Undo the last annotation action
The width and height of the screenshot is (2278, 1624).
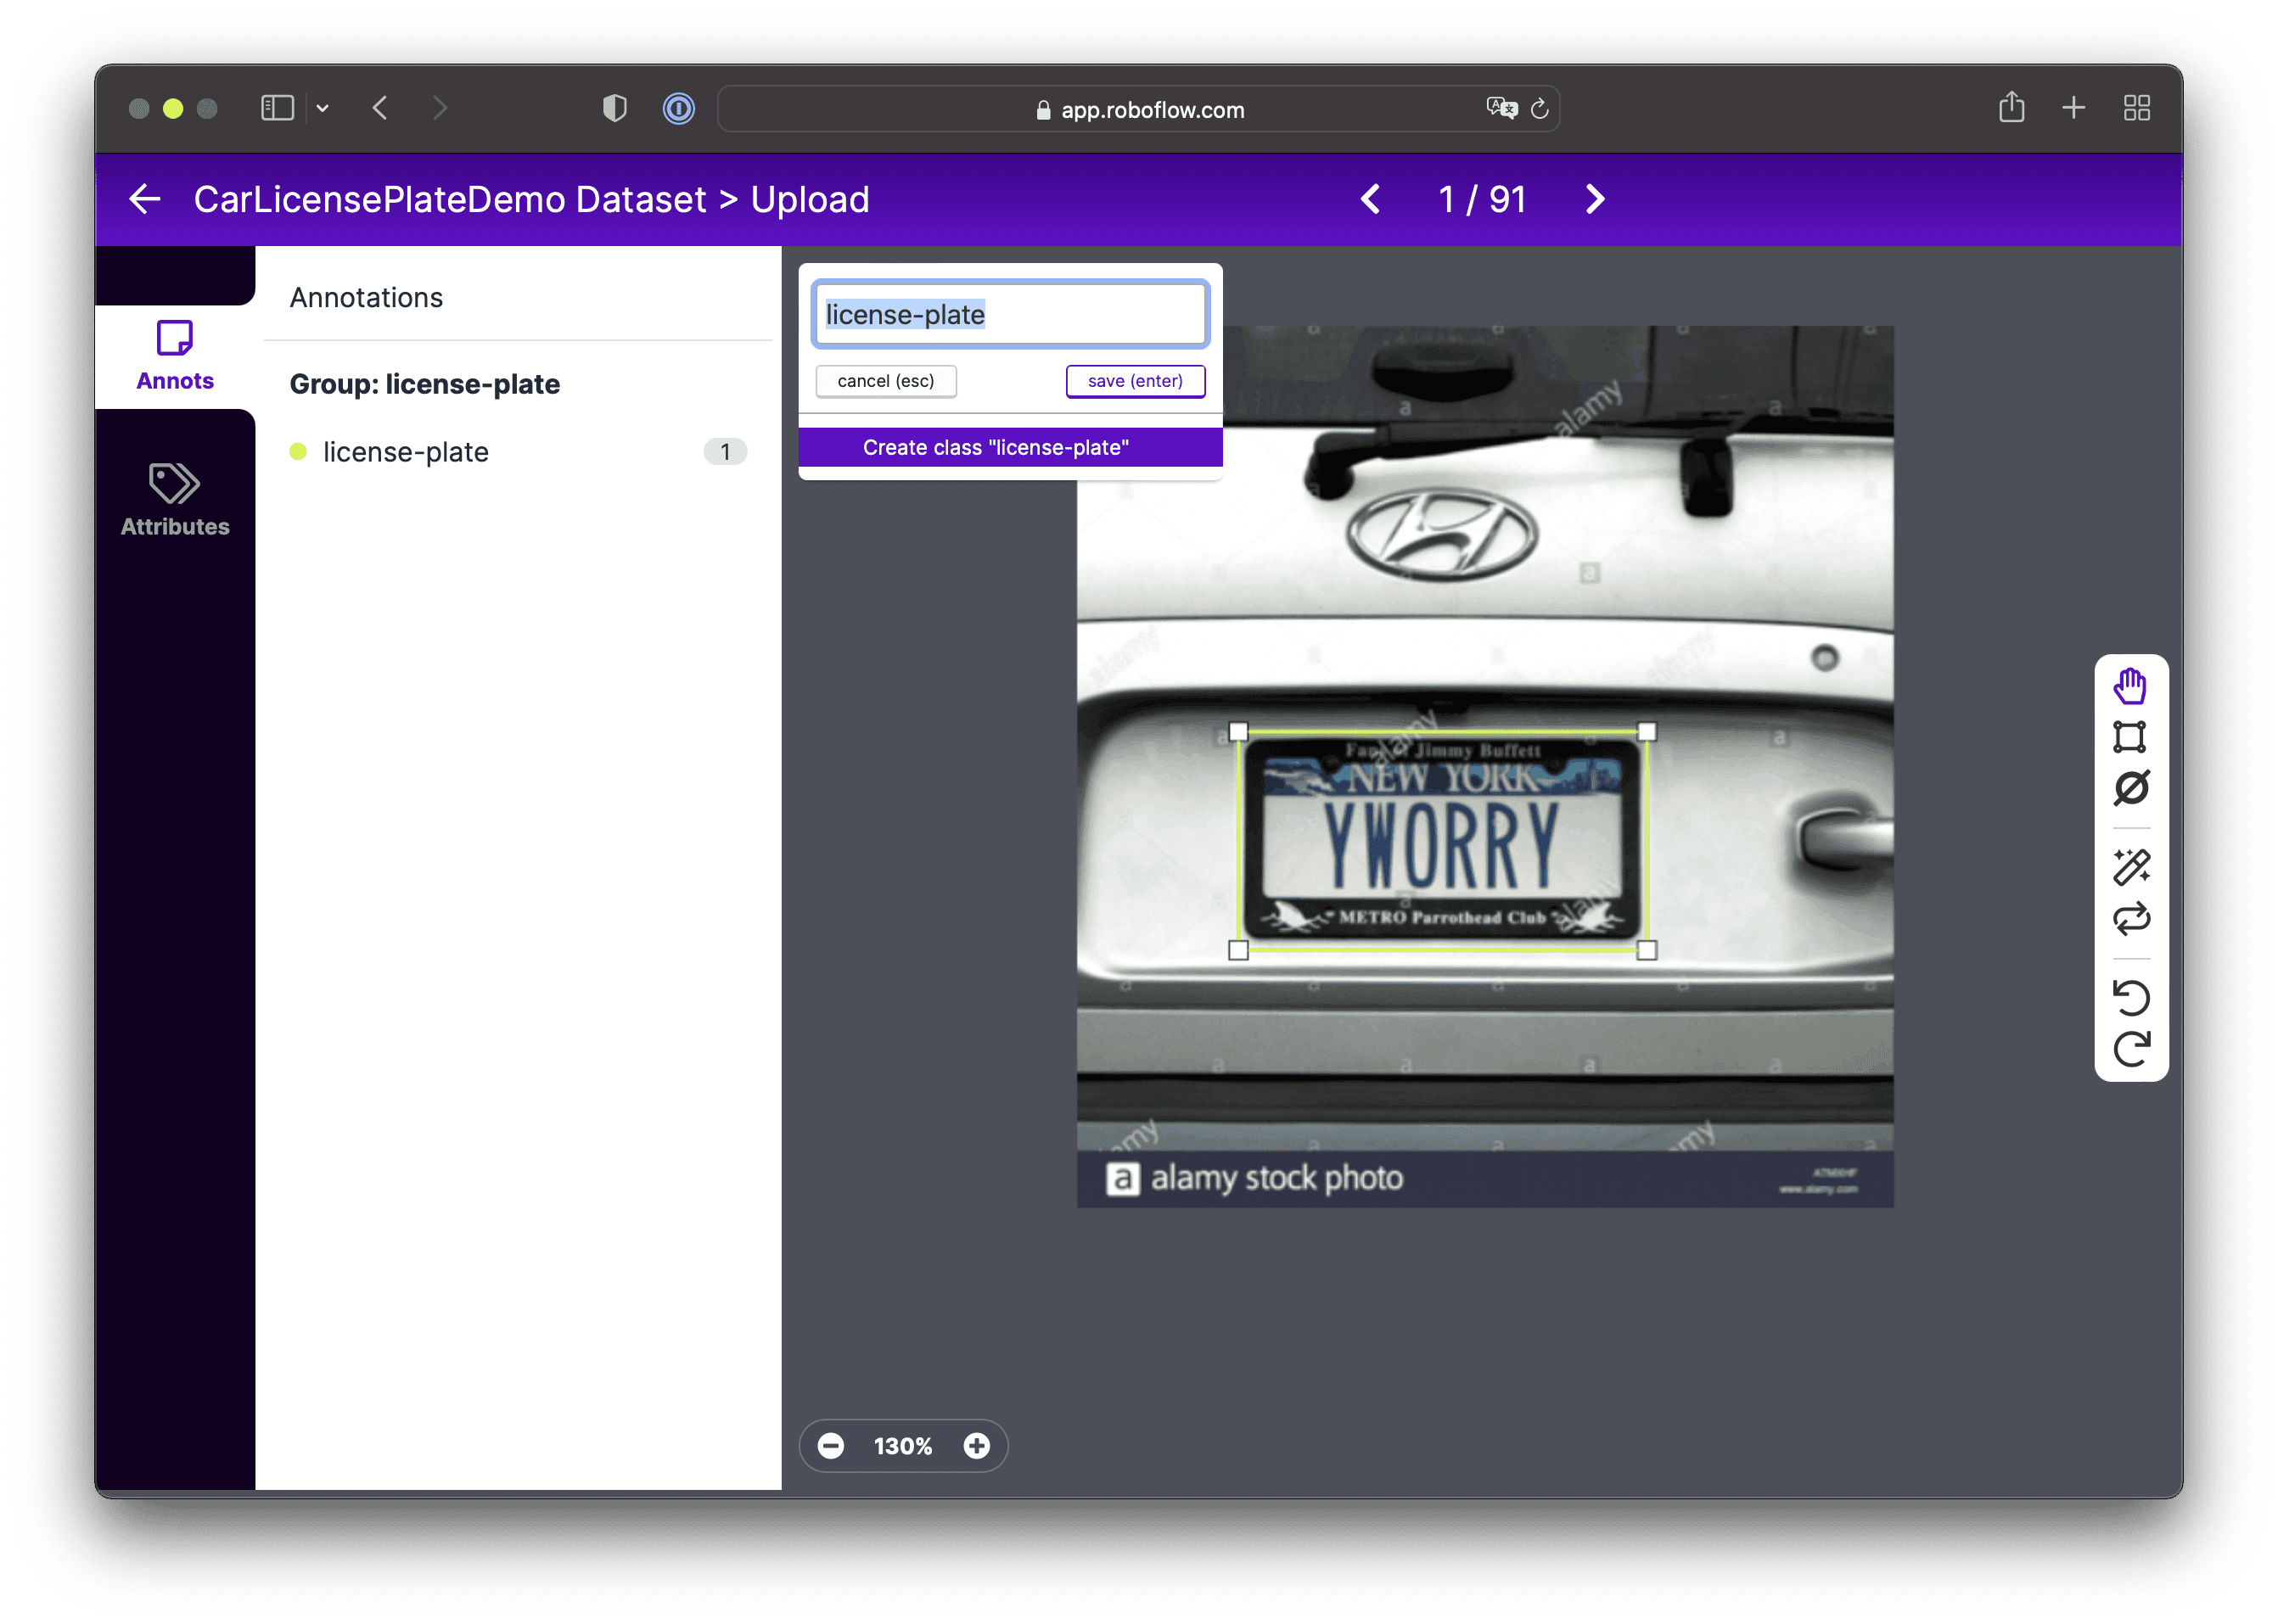[x=2130, y=997]
